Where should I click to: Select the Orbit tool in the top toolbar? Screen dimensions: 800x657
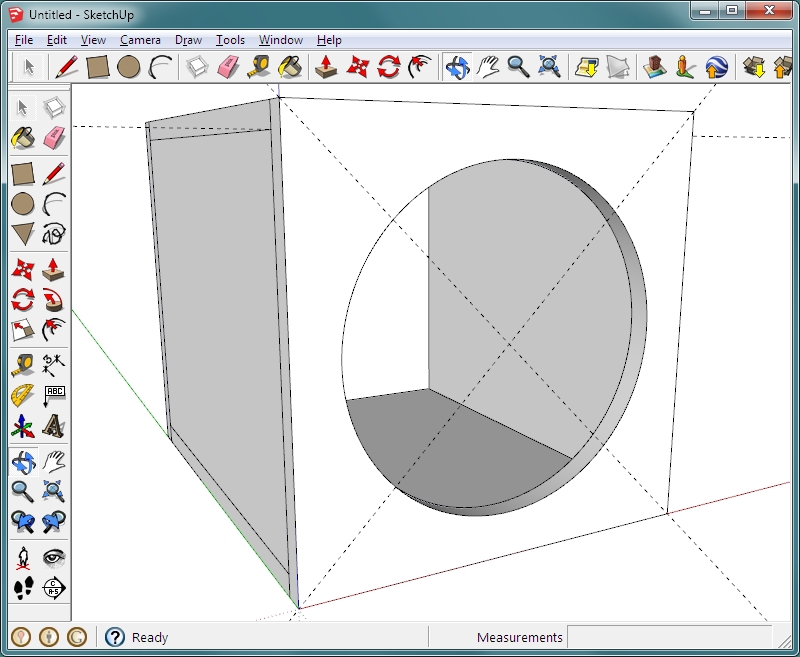tap(457, 67)
